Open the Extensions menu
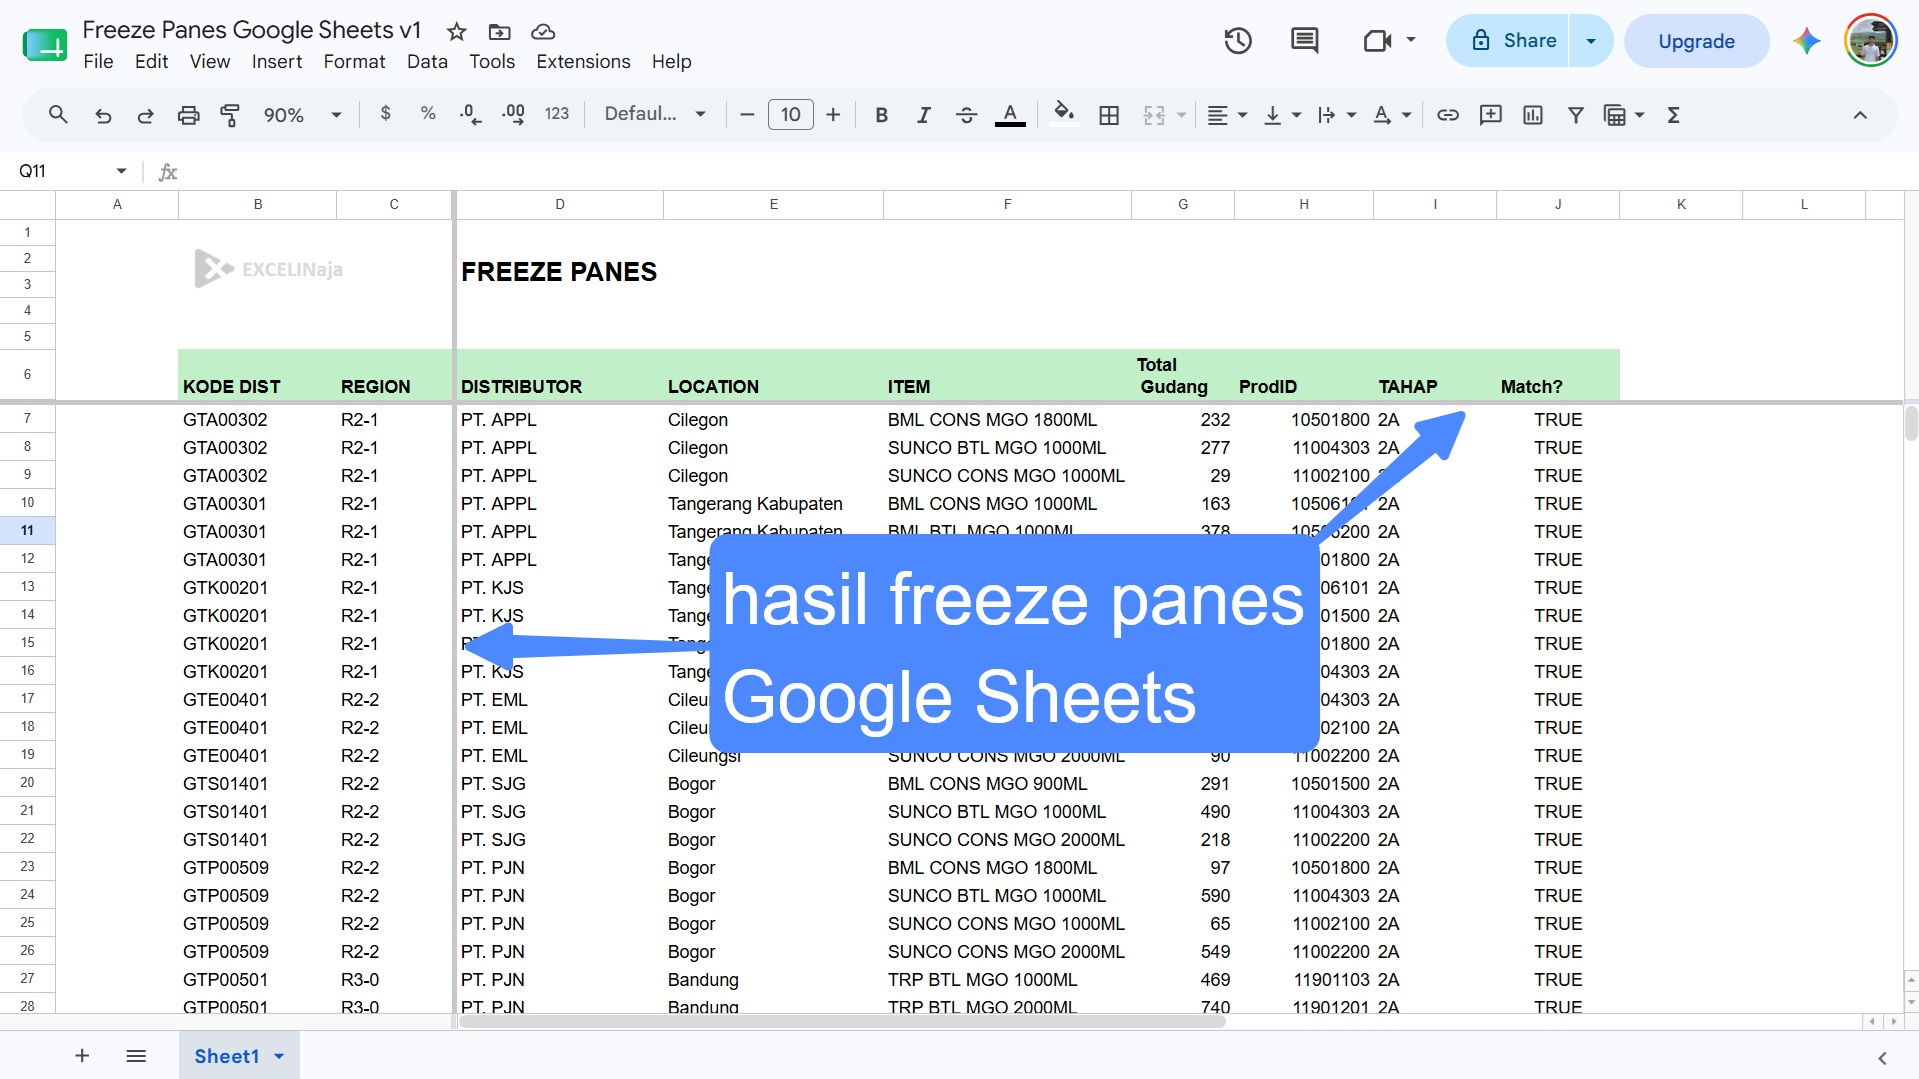 coord(583,61)
